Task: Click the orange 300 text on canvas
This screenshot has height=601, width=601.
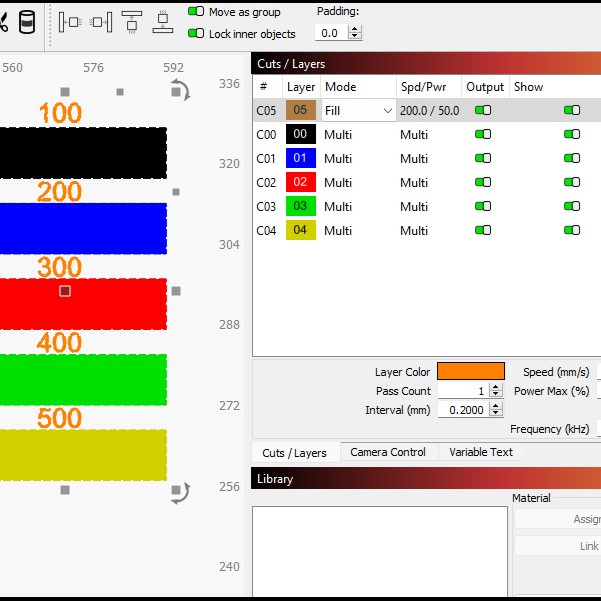Action: [x=59, y=267]
